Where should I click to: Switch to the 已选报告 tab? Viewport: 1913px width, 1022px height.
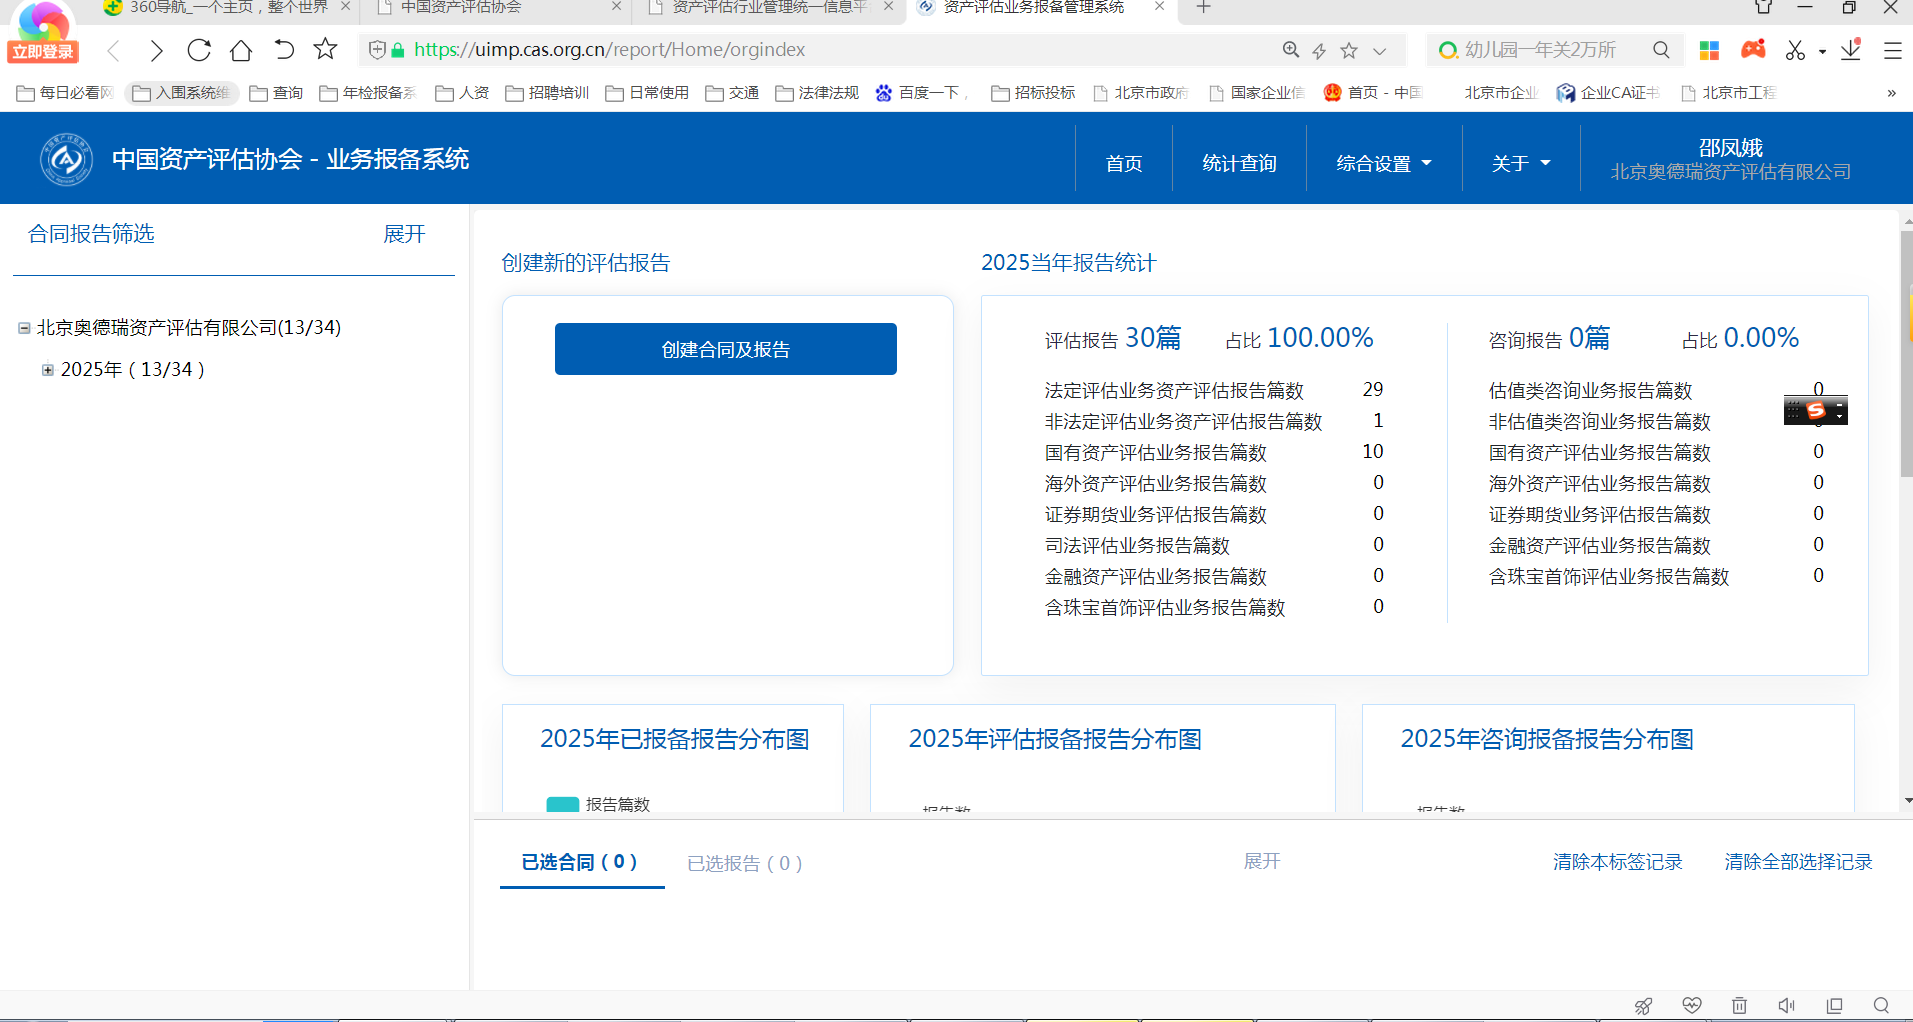tap(744, 863)
